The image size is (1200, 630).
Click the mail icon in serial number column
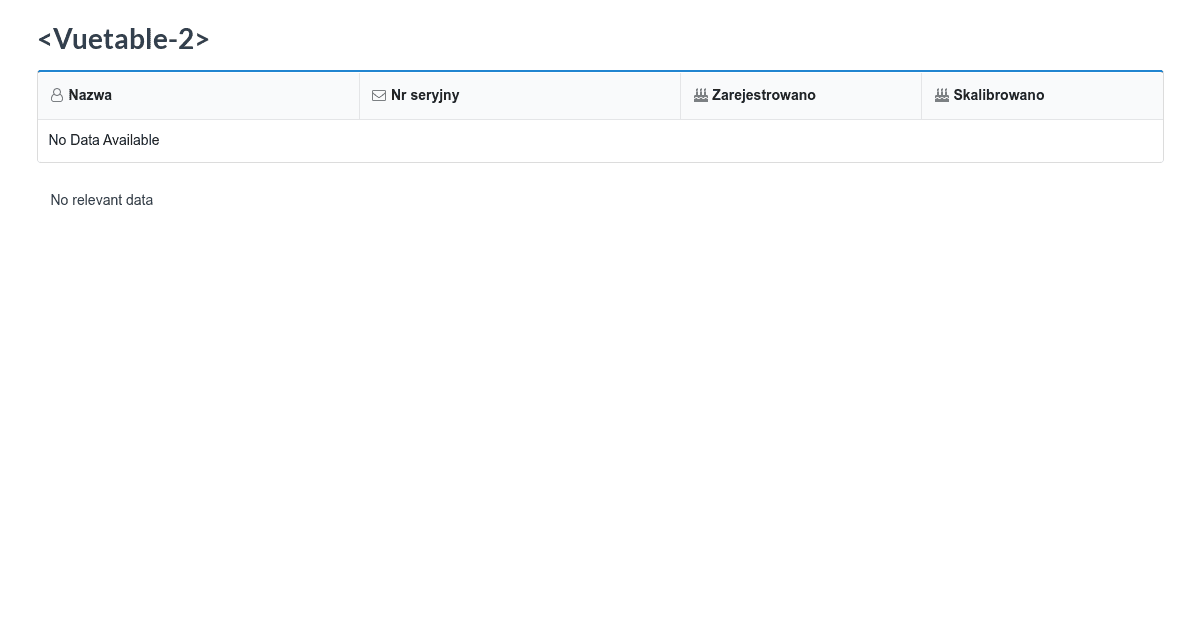379,95
